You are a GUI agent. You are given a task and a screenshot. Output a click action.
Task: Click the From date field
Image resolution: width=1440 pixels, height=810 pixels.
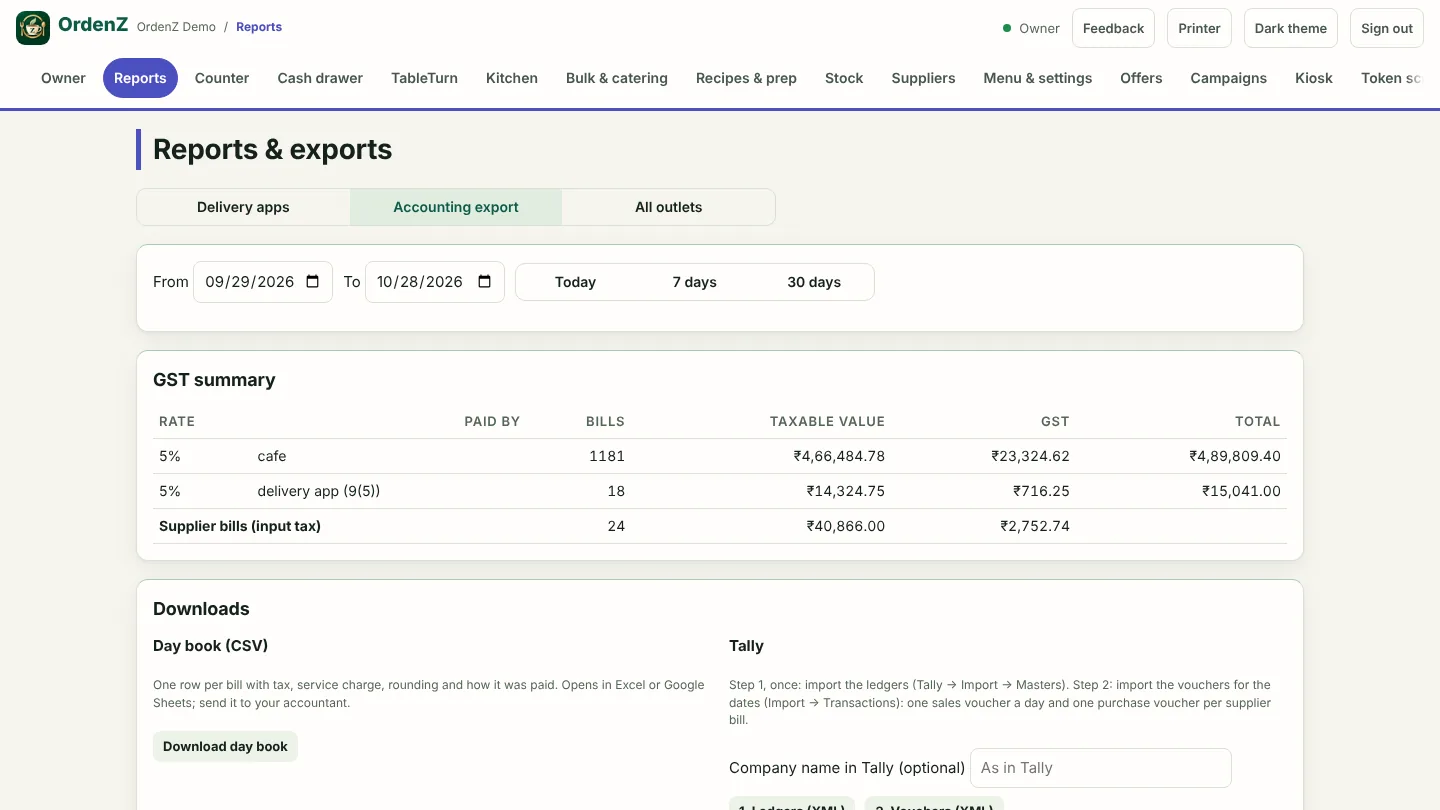point(263,282)
